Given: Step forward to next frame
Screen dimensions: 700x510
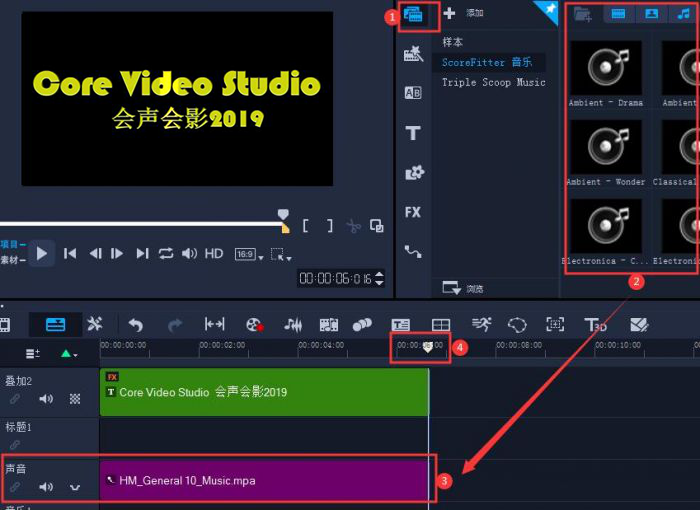Looking at the screenshot, I should click(117, 254).
